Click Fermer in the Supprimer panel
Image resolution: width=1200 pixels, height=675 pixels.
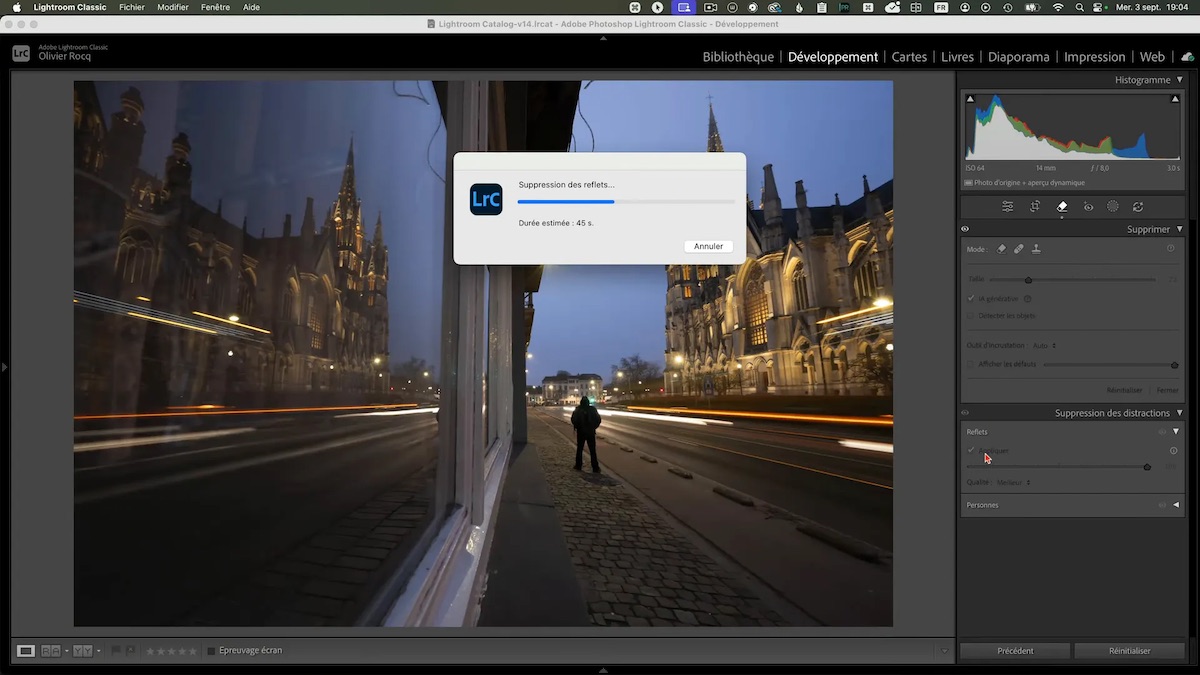[1168, 390]
